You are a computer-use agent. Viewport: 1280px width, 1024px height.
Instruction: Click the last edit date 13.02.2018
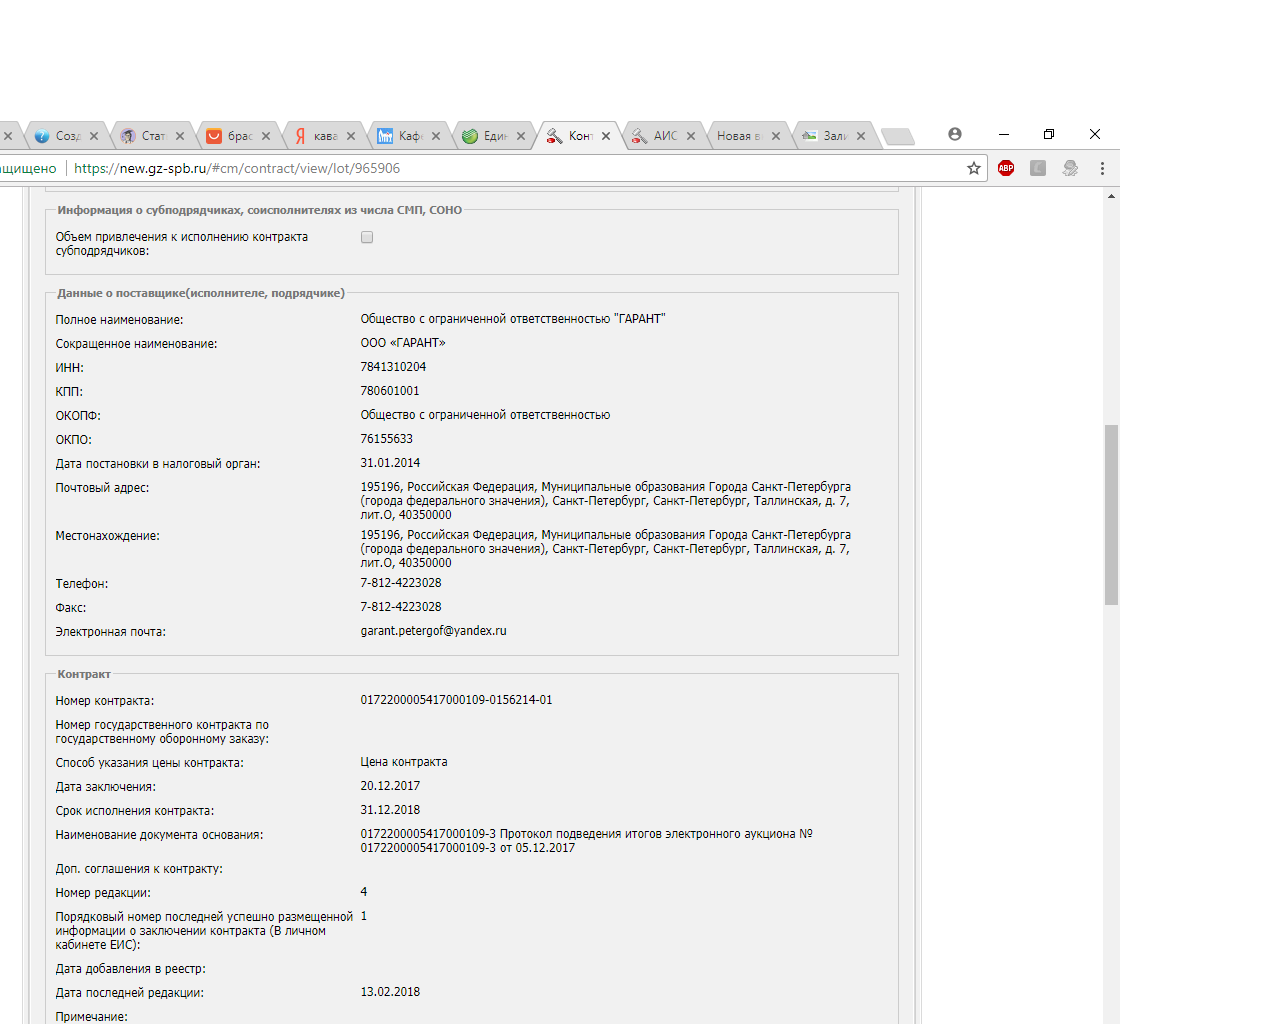pyautogui.click(x=390, y=992)
